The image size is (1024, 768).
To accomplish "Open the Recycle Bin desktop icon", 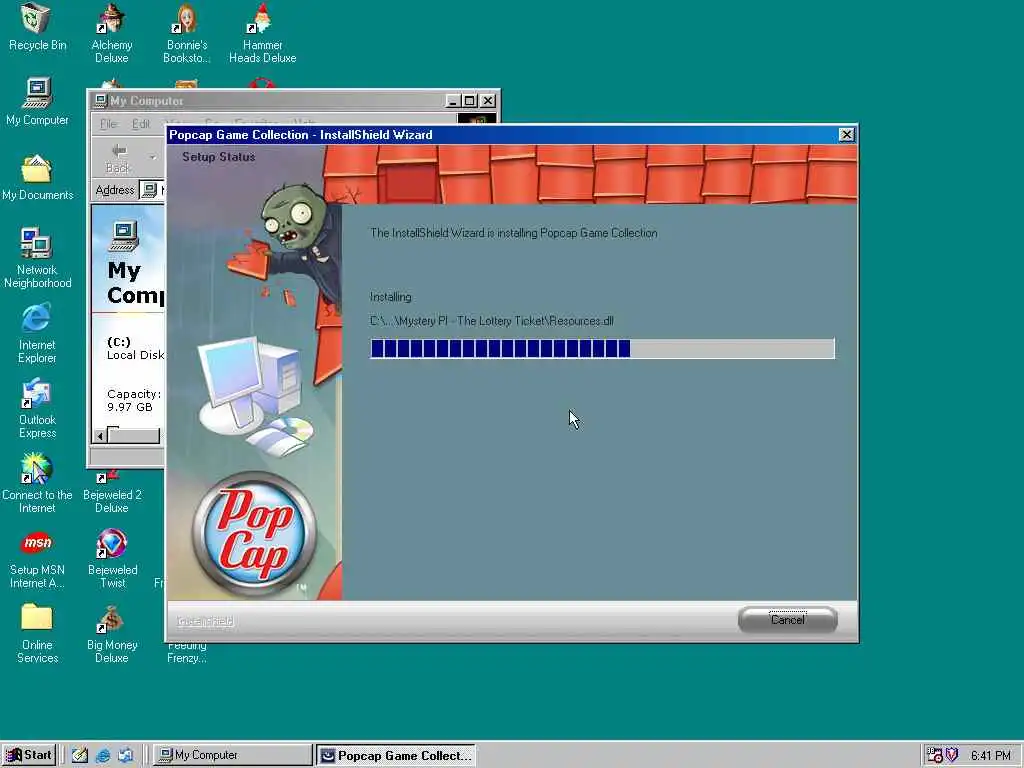I will pos(37,27).
